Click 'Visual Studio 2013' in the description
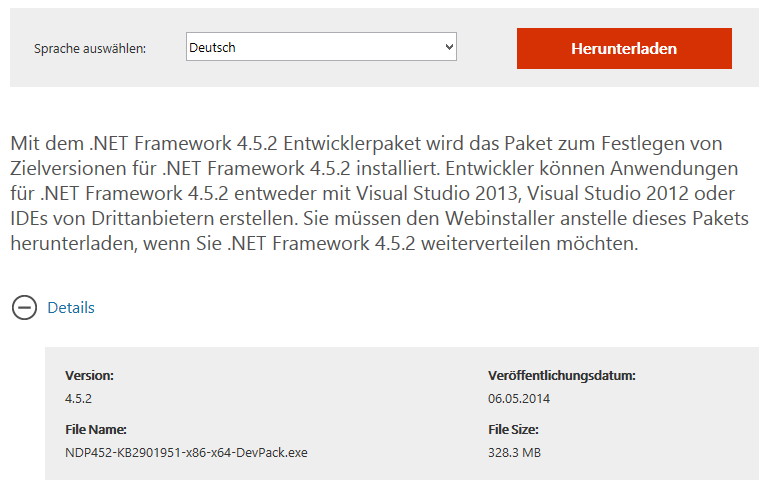 coord(437,193)
